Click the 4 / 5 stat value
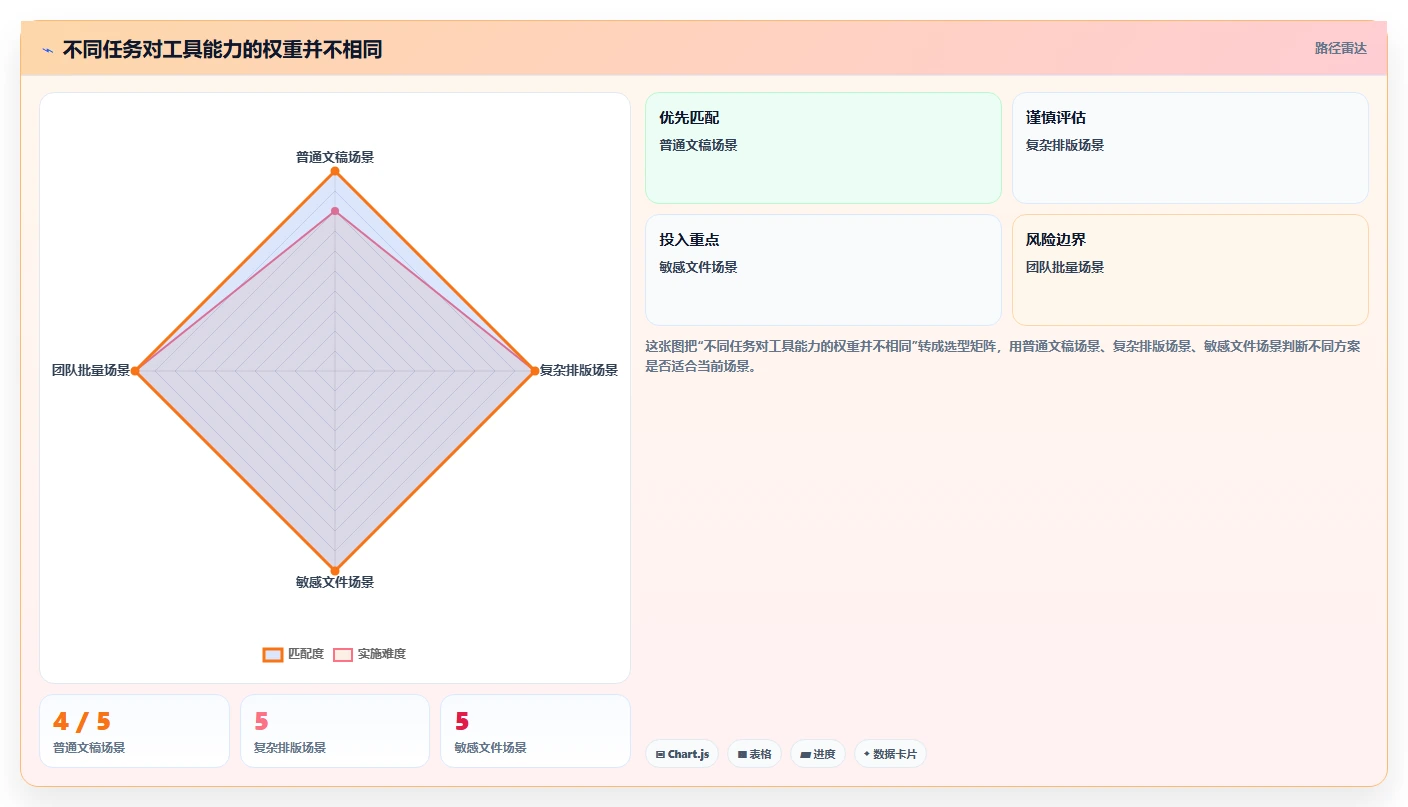1408x807 pixels. [82, 721]
